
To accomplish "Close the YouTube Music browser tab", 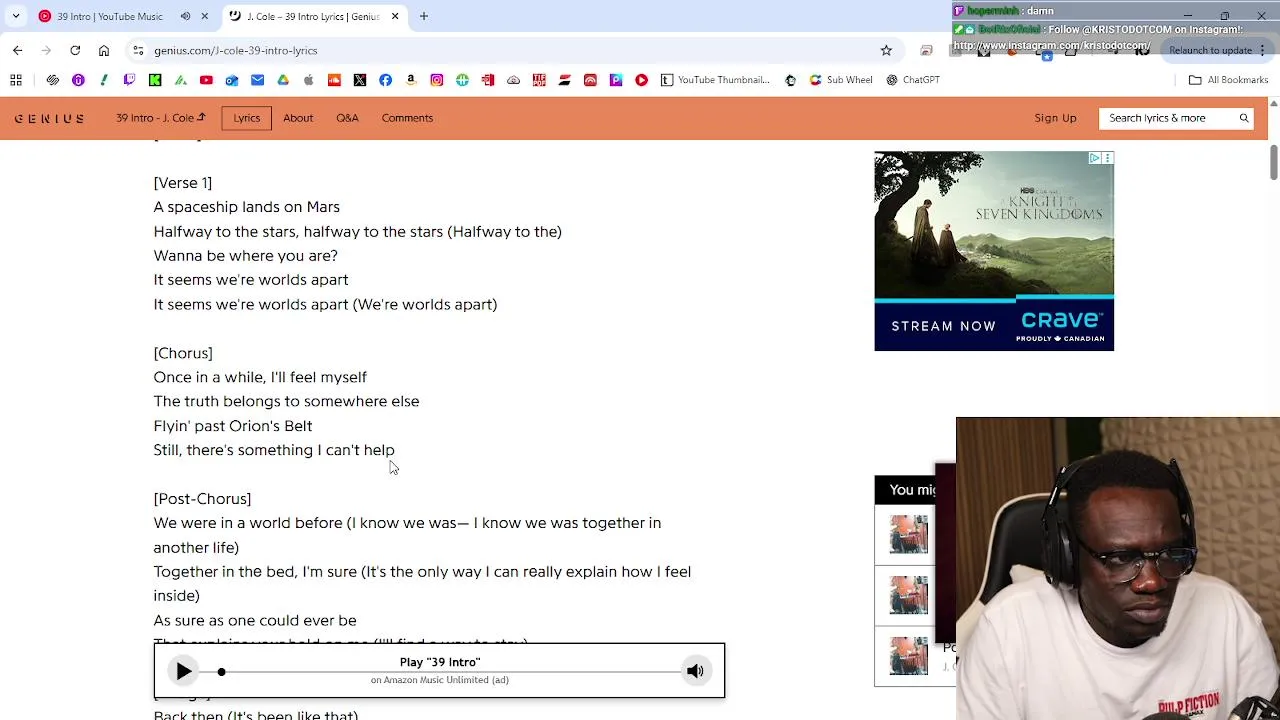I will pos(204,16).
